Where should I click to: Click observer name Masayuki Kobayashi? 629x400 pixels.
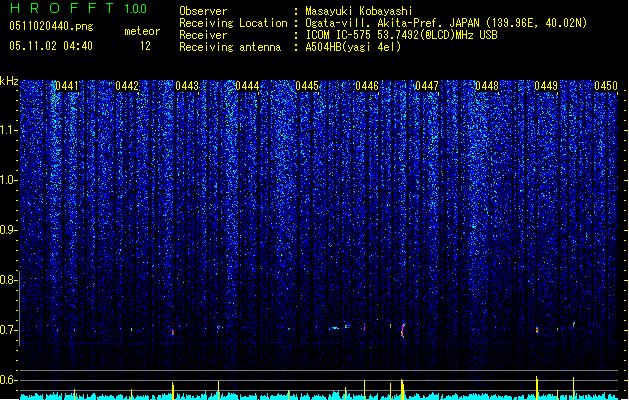tap(359, 11)
